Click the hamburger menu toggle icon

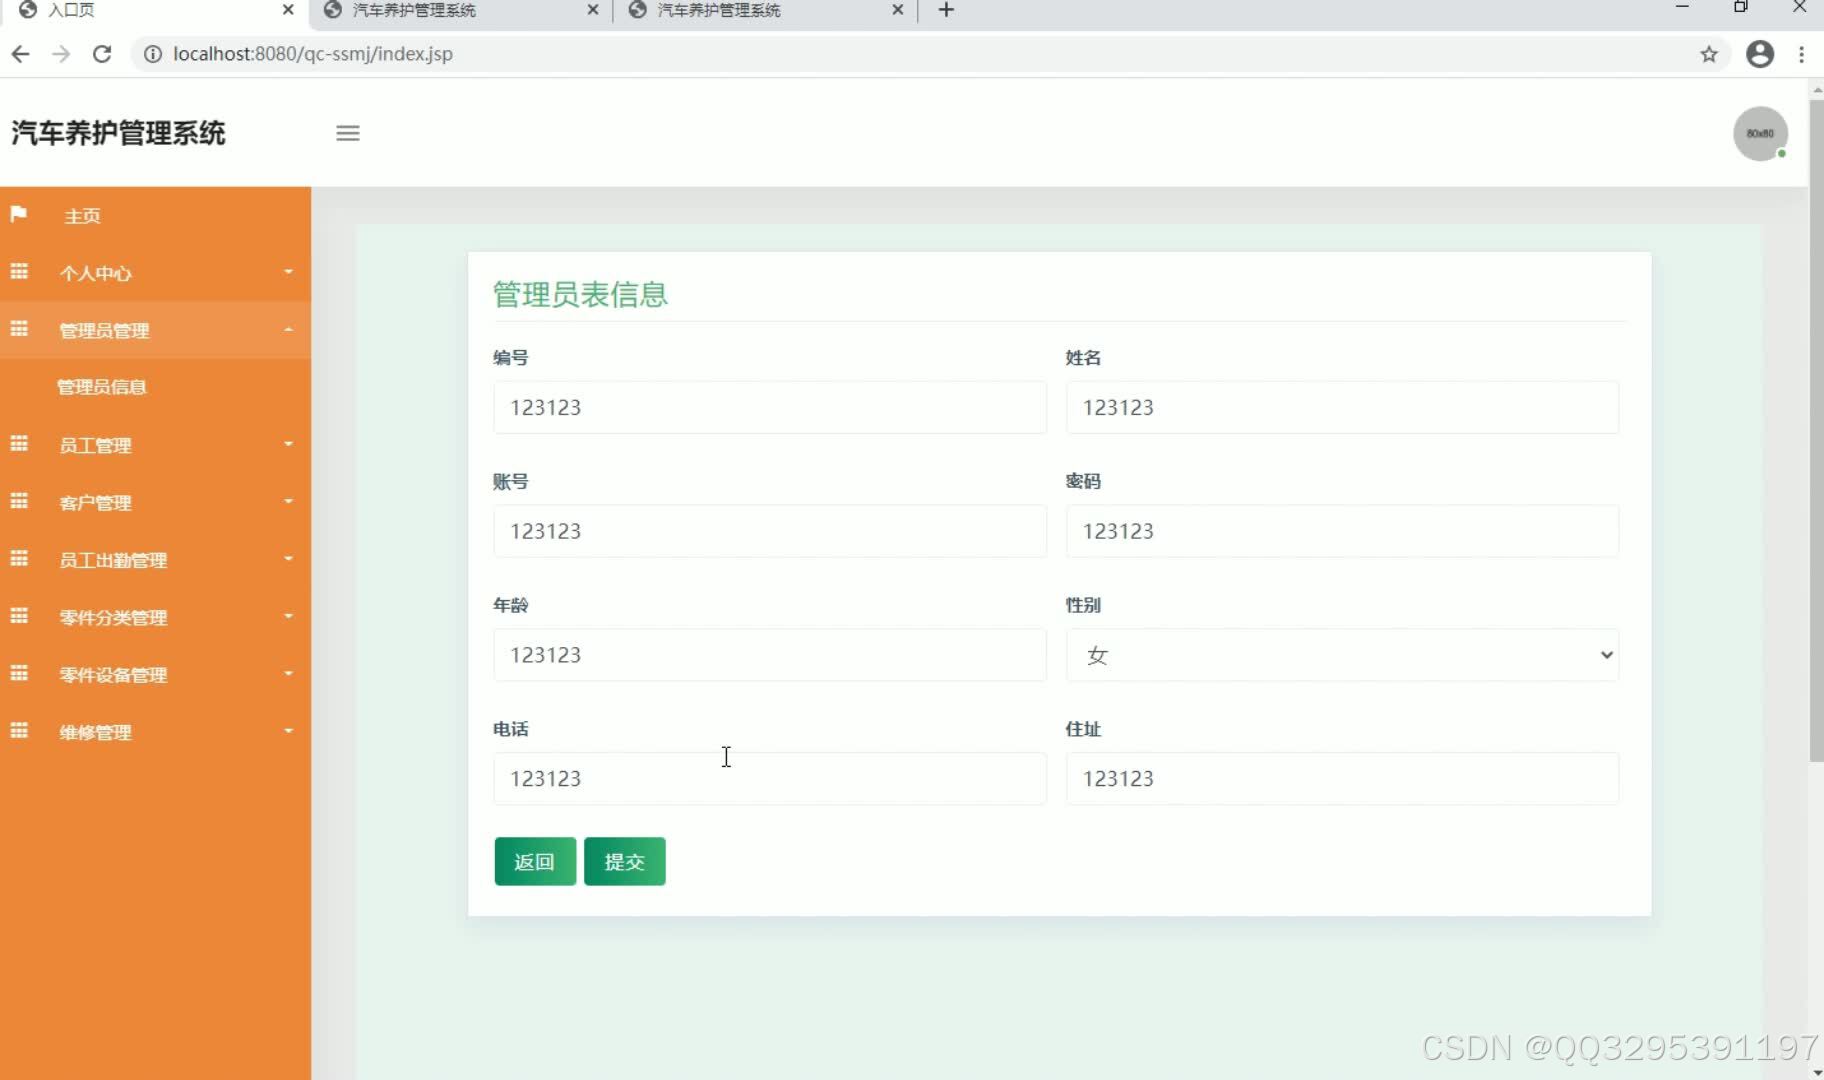[347, 133]
